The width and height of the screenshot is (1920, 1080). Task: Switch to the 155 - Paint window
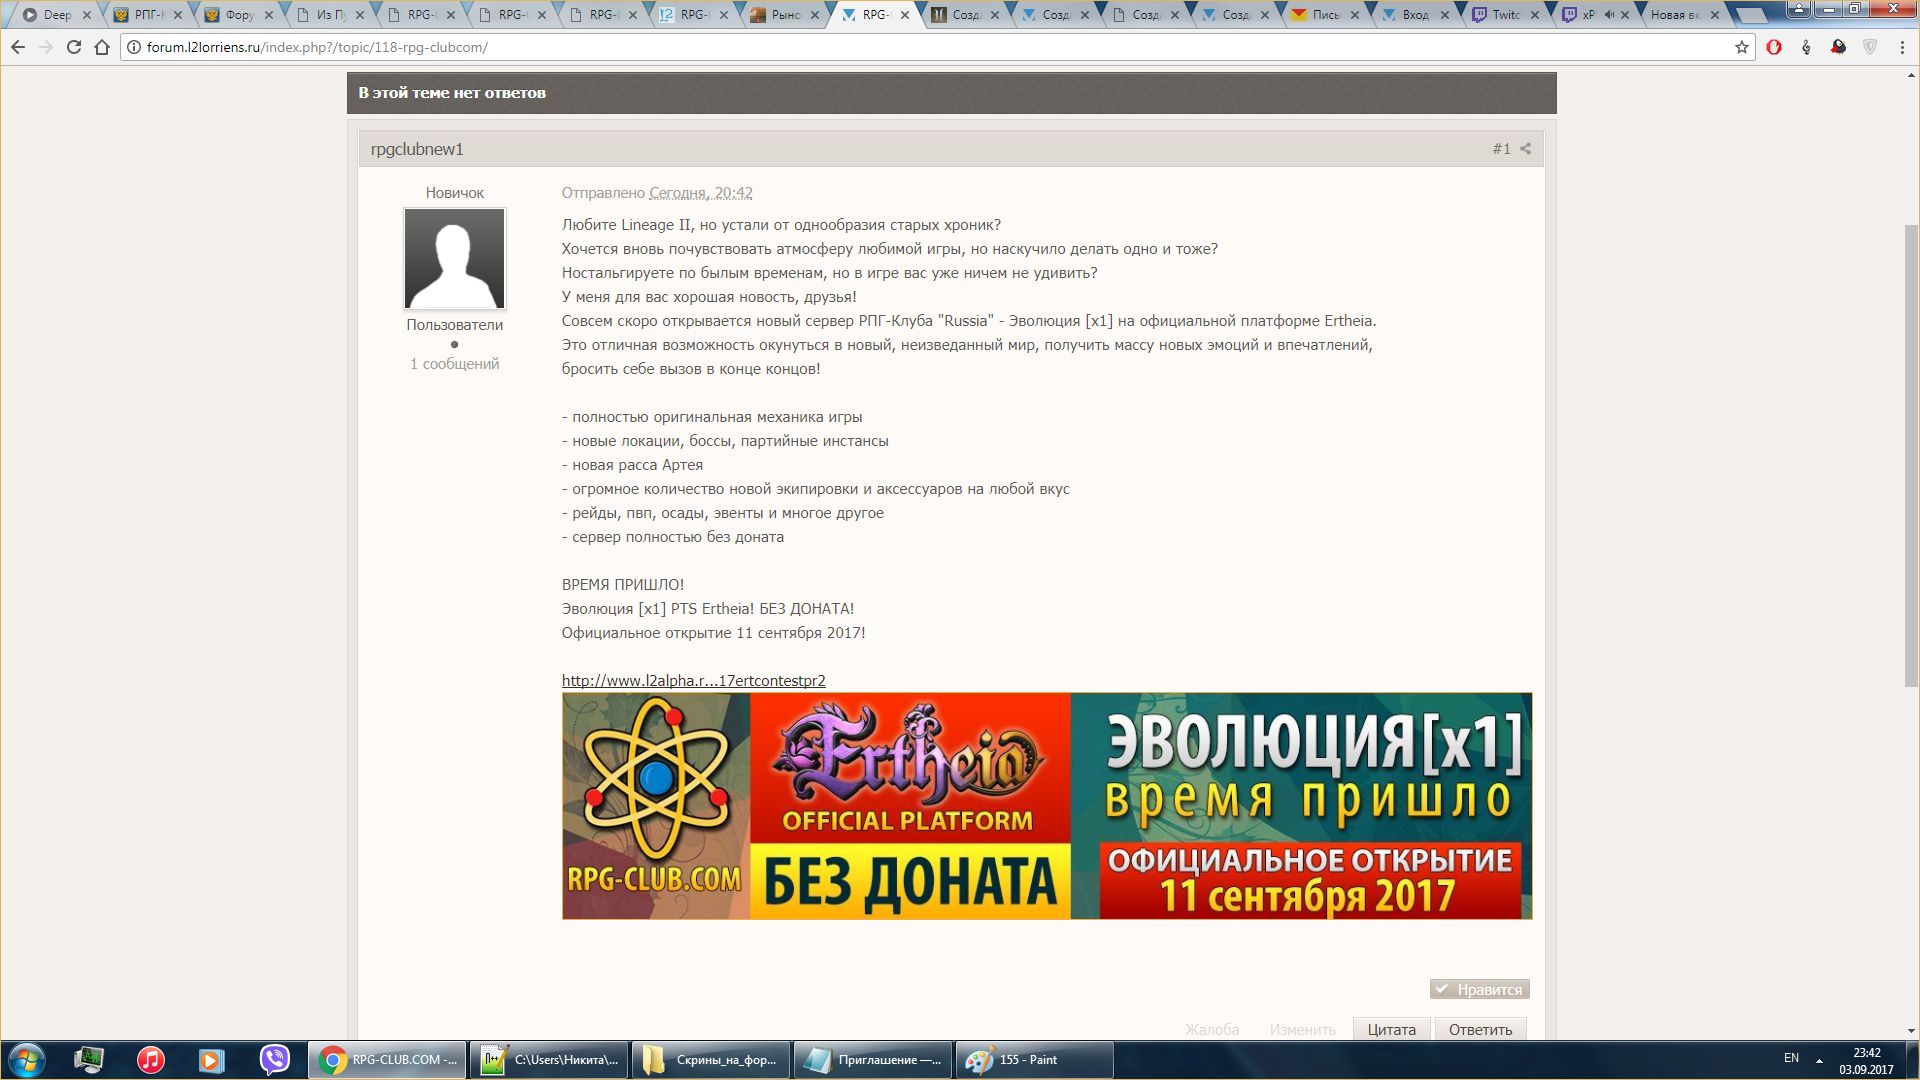click(1034, 1060)
